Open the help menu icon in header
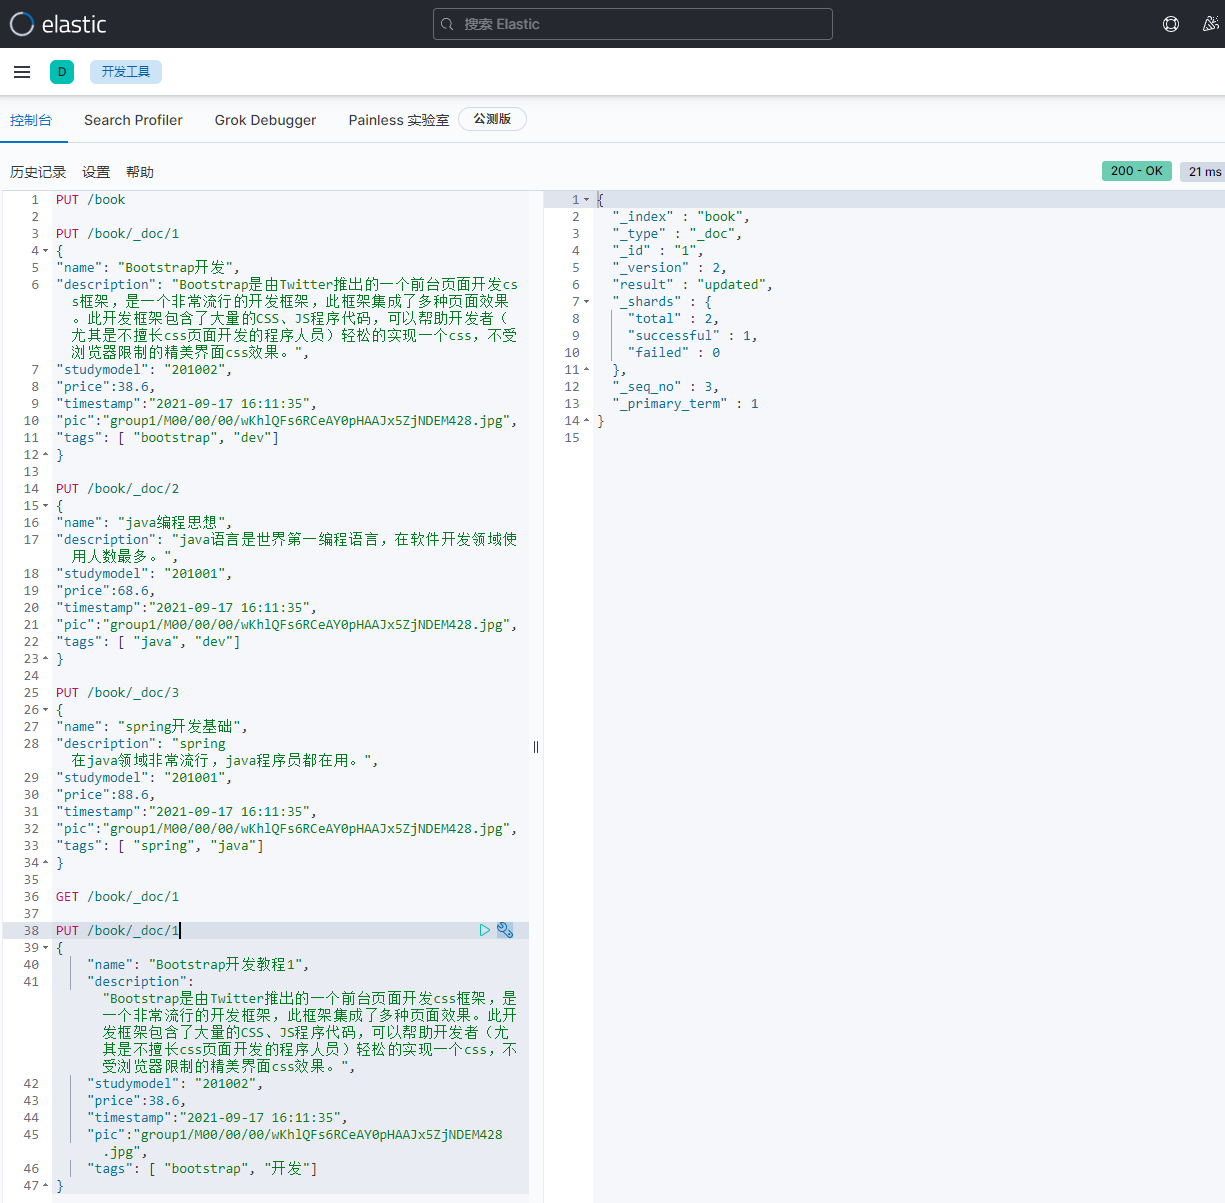Viewport: 1225px width, 1203px height. [x=1171, y=24]
